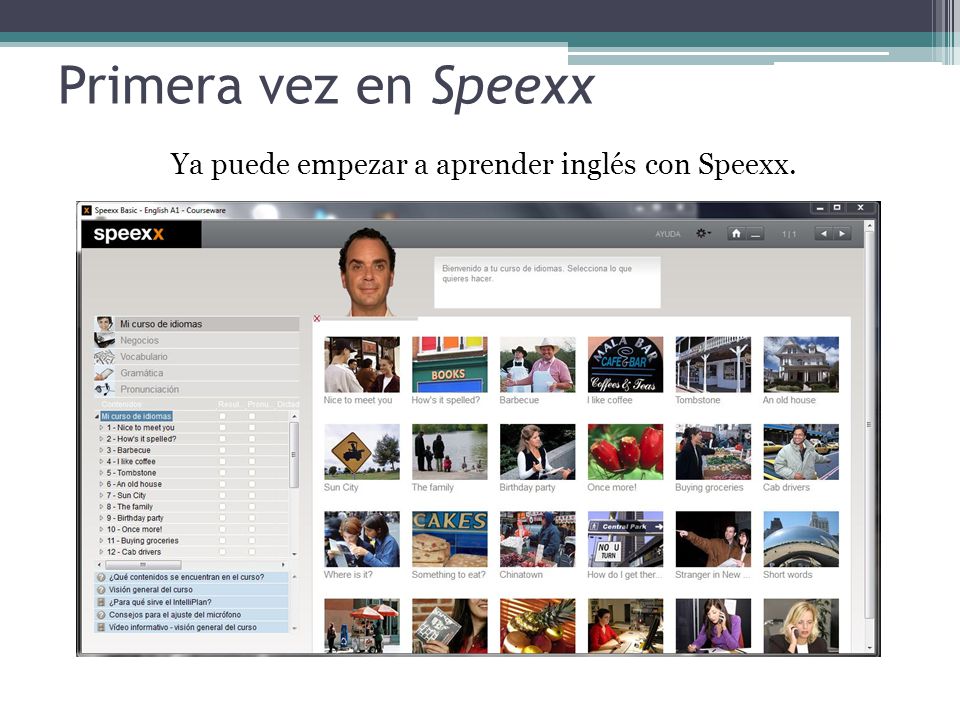Tick first checkbox for 7 - Sun City
The image size is (960, 720).
(222, 495)
